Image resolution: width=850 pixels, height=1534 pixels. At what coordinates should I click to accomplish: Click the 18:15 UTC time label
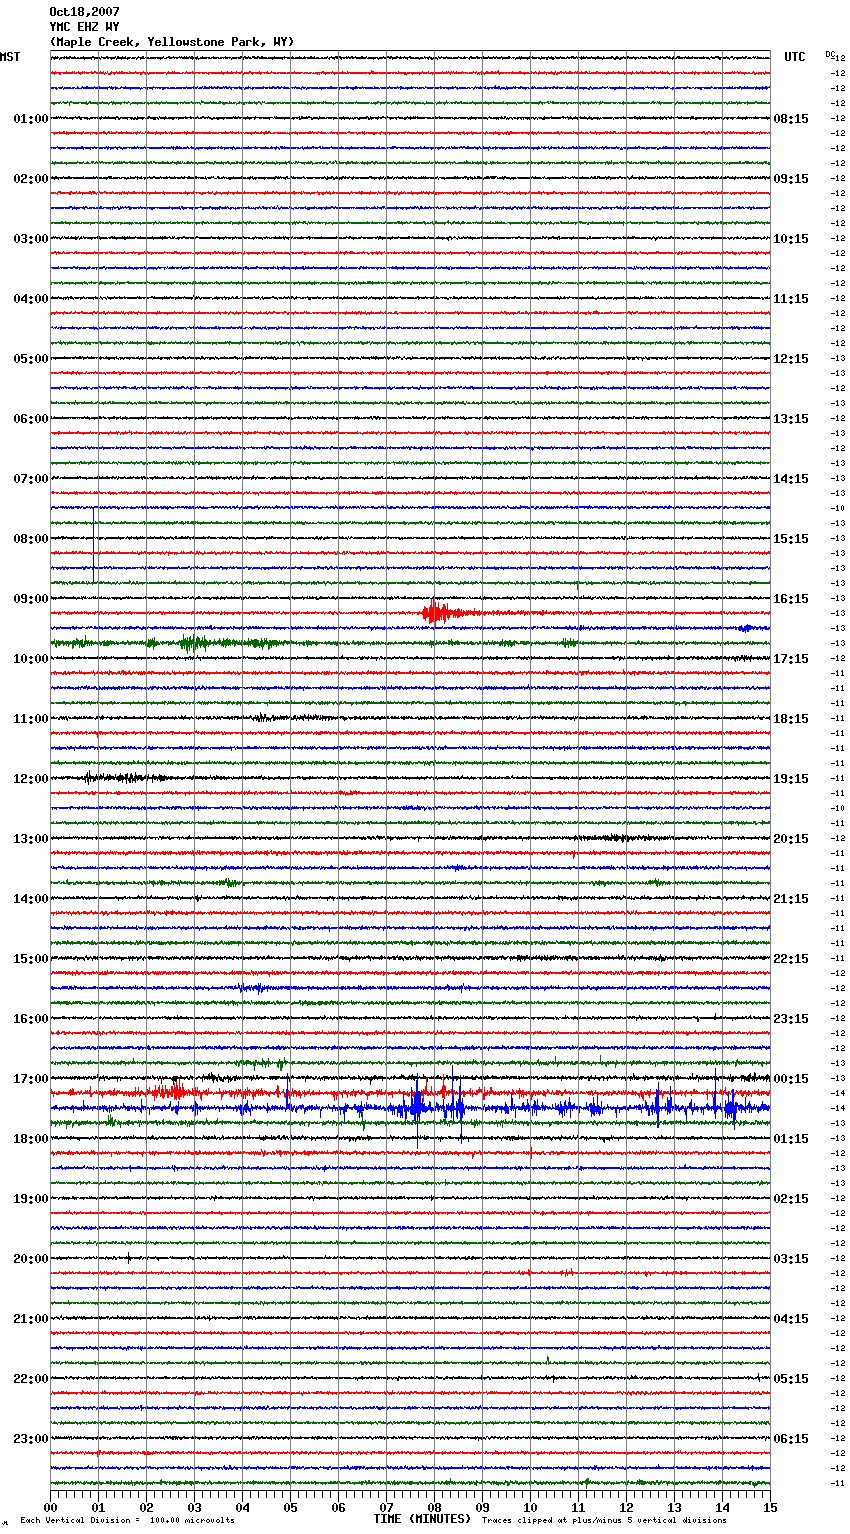pos(791,719)
